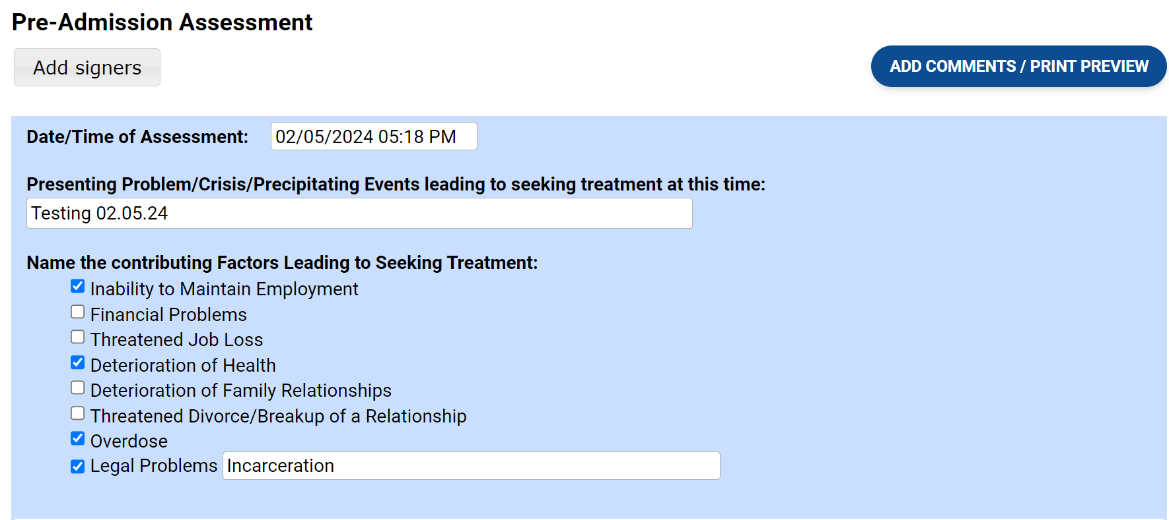1169x520 pixels.
Task: Click the Pre-Admission Assessment heading
Action: pos(162,22)
